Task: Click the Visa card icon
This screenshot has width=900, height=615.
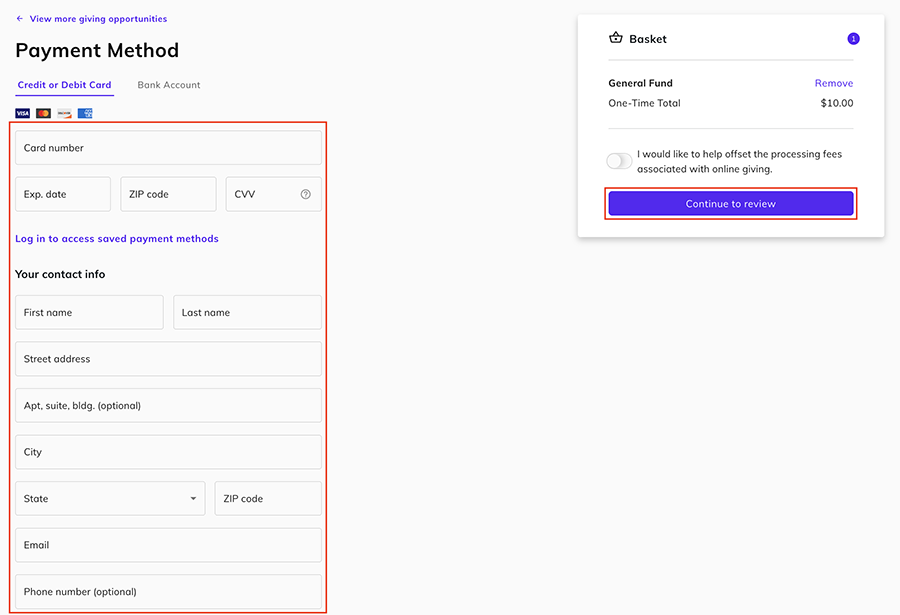Action: tap(22, 113)
